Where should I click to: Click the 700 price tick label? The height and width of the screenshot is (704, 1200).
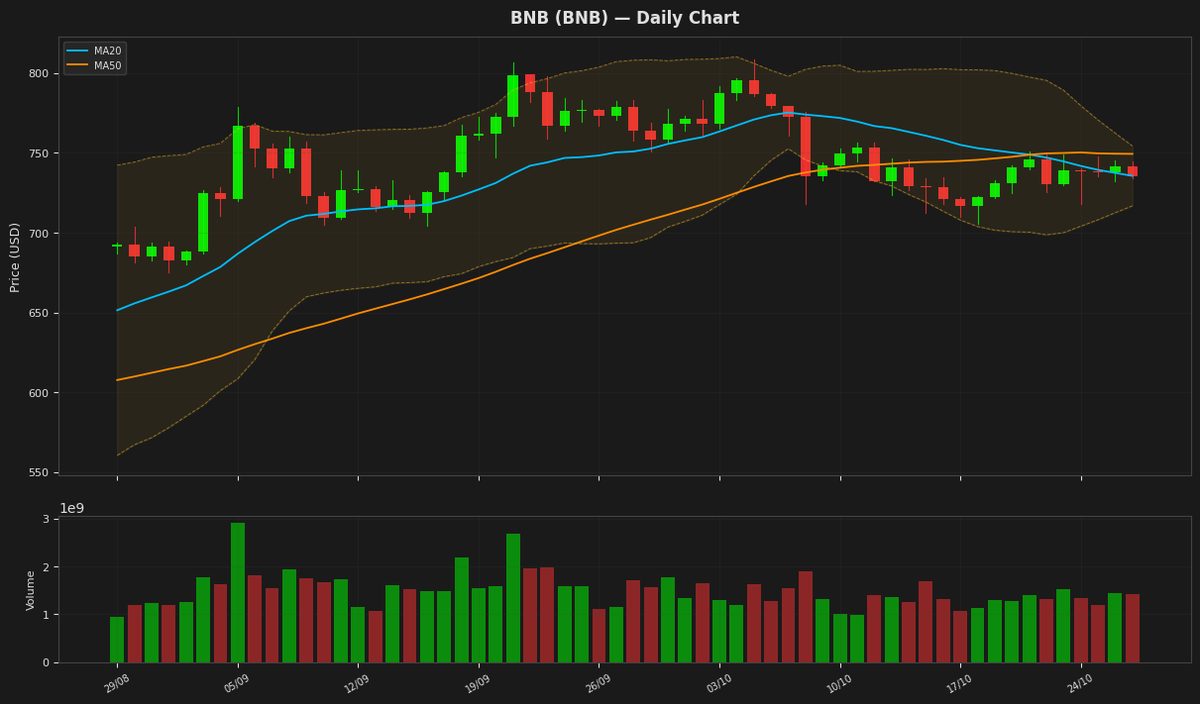click(39, 234)
